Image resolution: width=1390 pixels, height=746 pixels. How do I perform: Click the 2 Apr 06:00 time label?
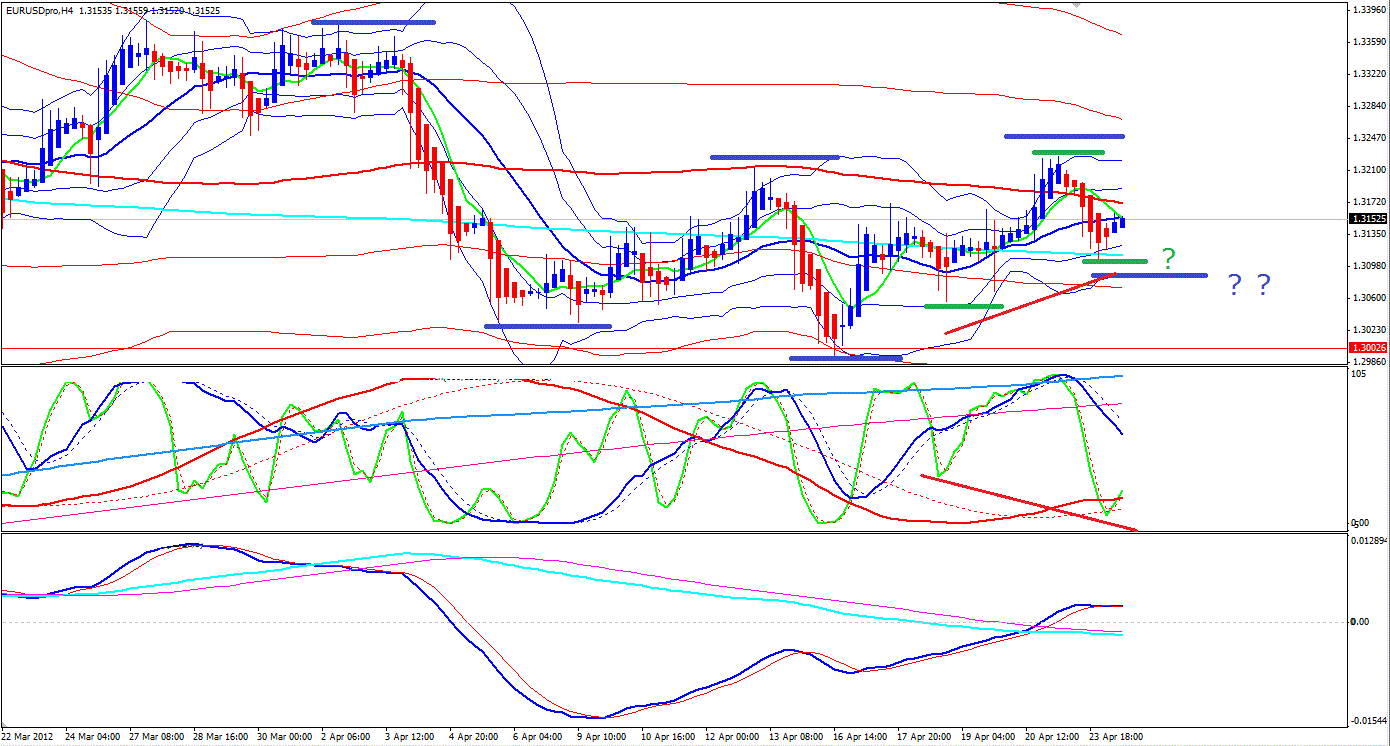[x=348, y=736]
